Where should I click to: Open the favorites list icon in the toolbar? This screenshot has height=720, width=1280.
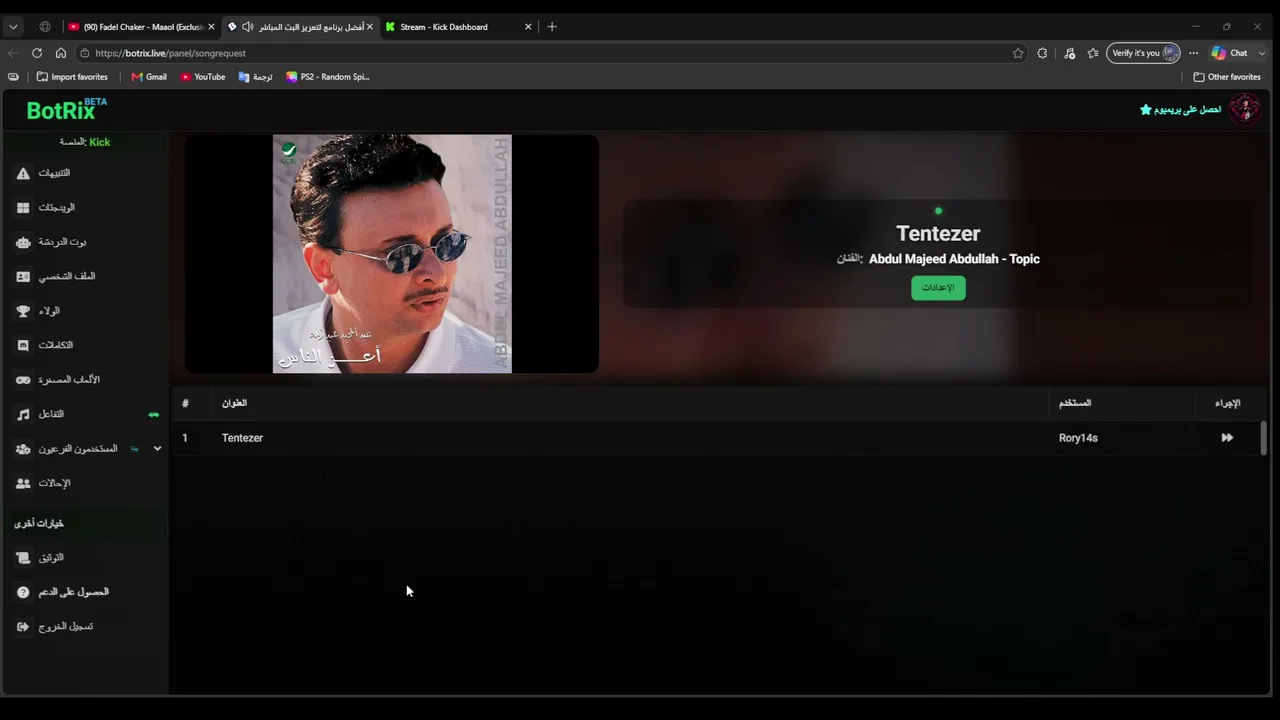coord(1093,53)
